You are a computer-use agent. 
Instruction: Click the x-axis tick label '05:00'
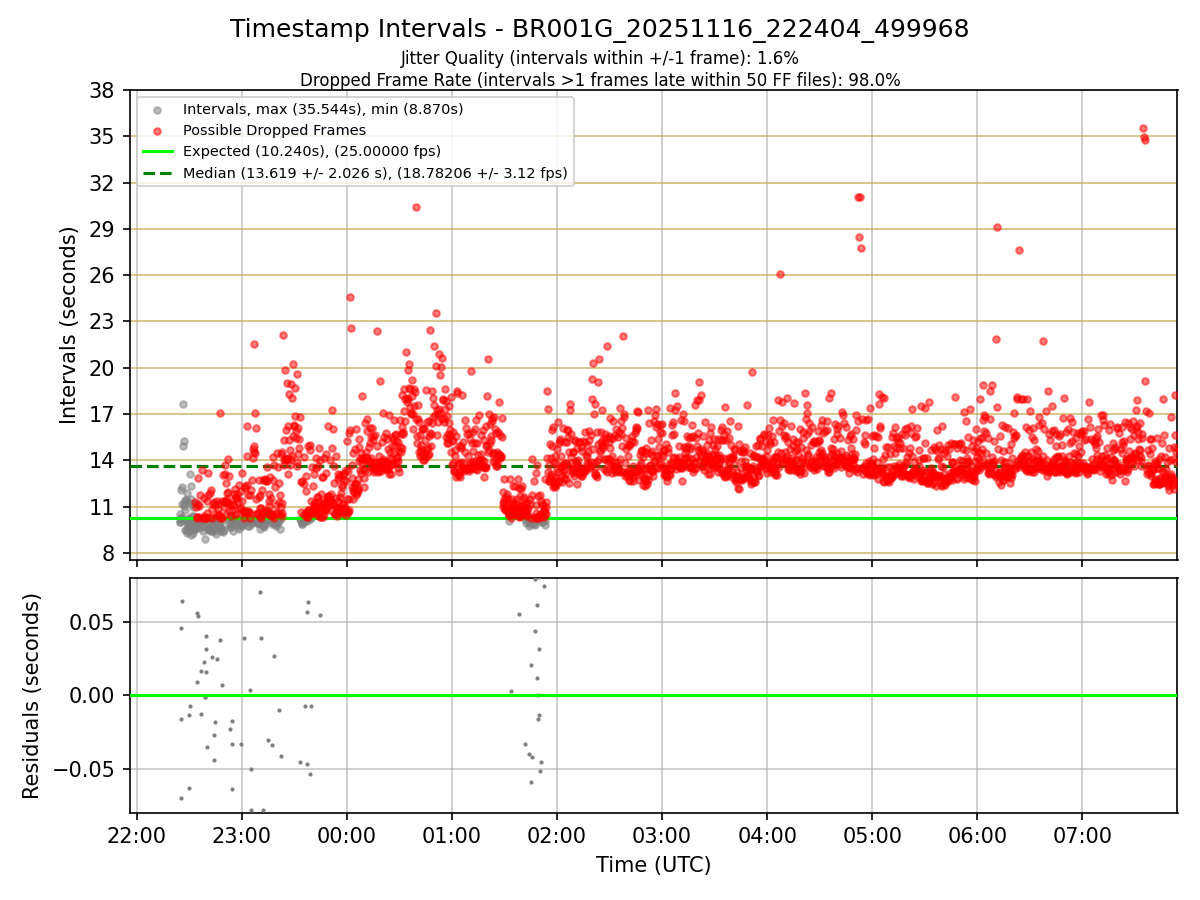872,834
